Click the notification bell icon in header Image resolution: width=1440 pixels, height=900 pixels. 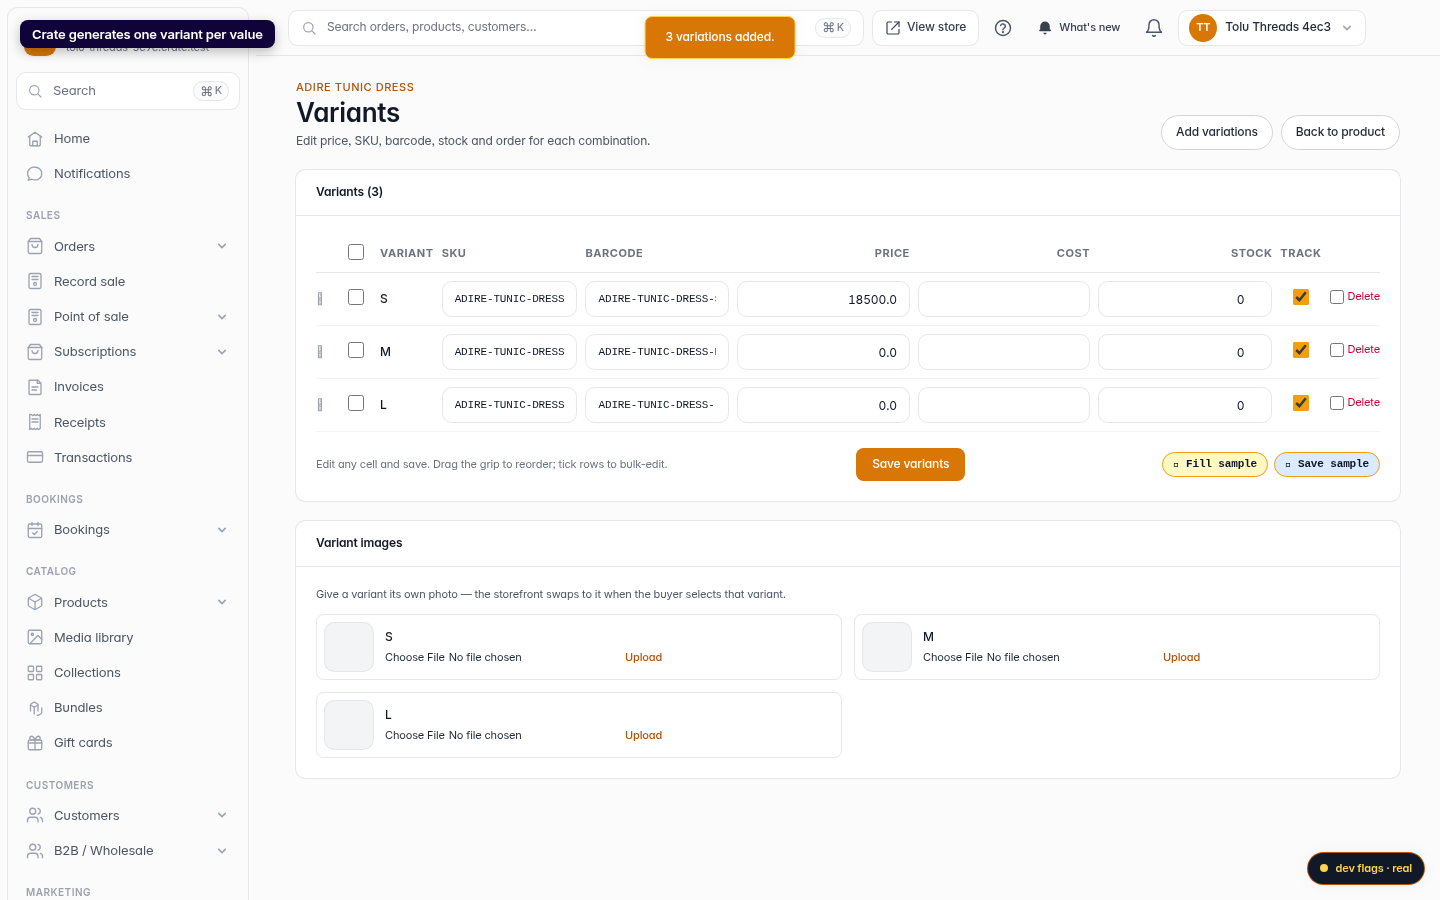[1154, 28]
